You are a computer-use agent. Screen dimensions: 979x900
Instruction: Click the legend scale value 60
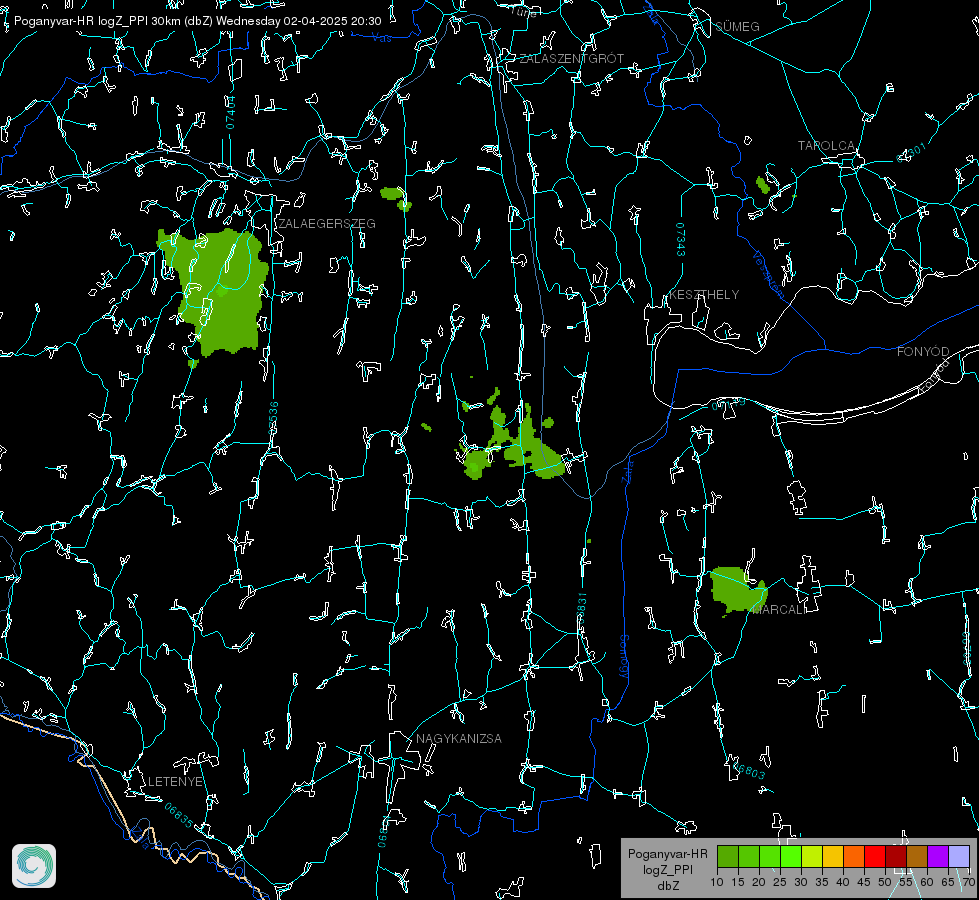[x=927, y=882]
